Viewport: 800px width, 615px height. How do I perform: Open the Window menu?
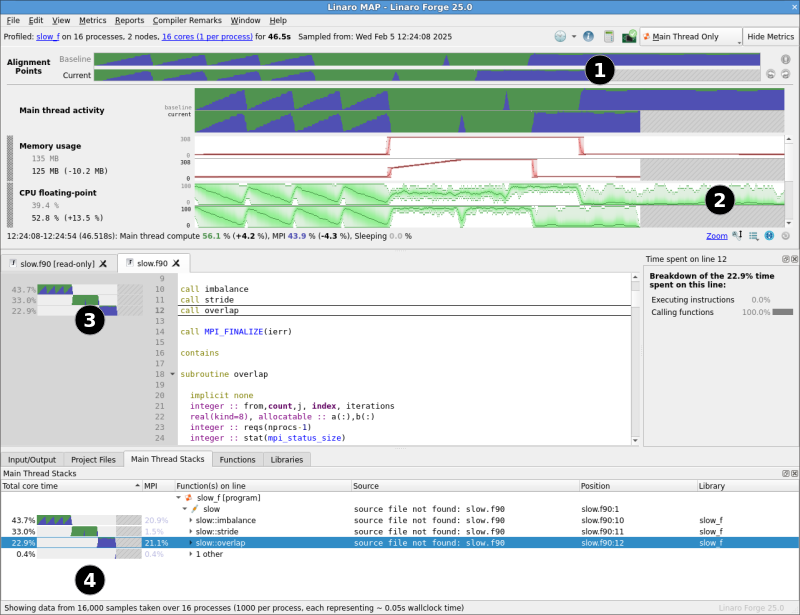[x=245, y=20]
